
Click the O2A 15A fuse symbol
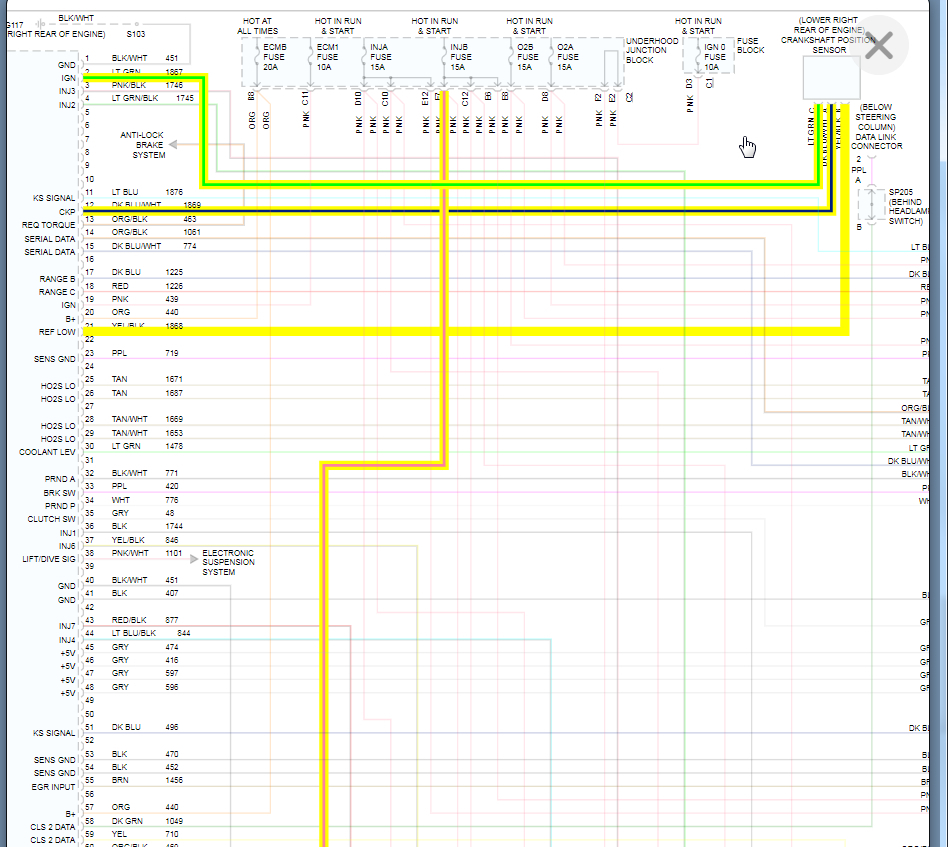coord(551,59)
